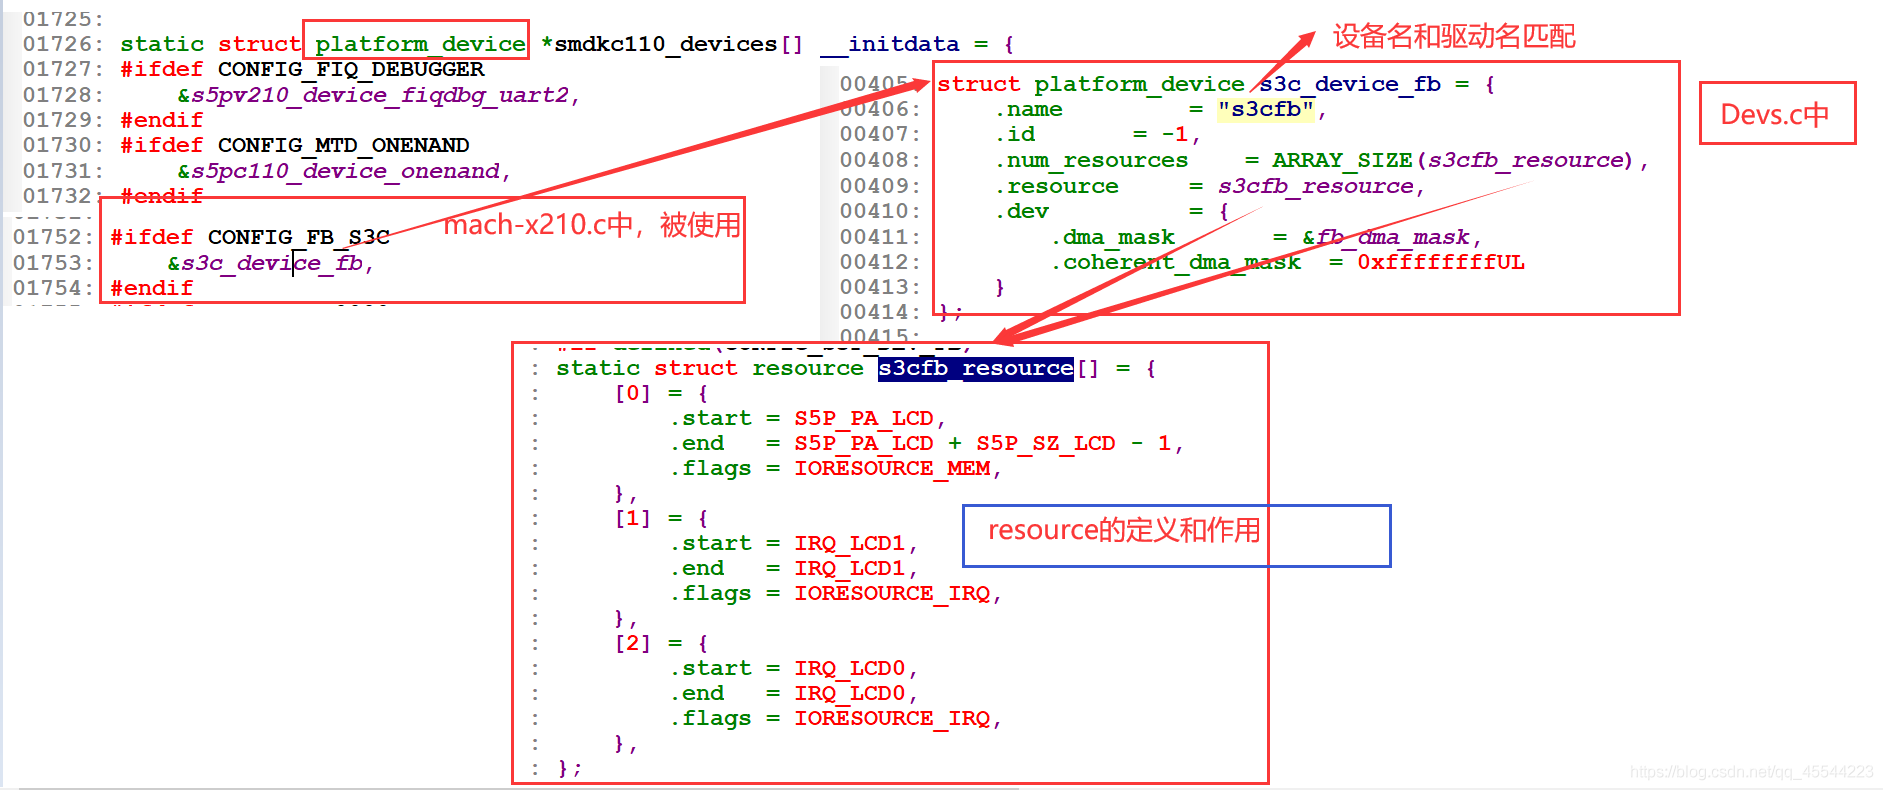Click the [1] array index
This screenshot has height=790, width=1883.
point(632,518)
